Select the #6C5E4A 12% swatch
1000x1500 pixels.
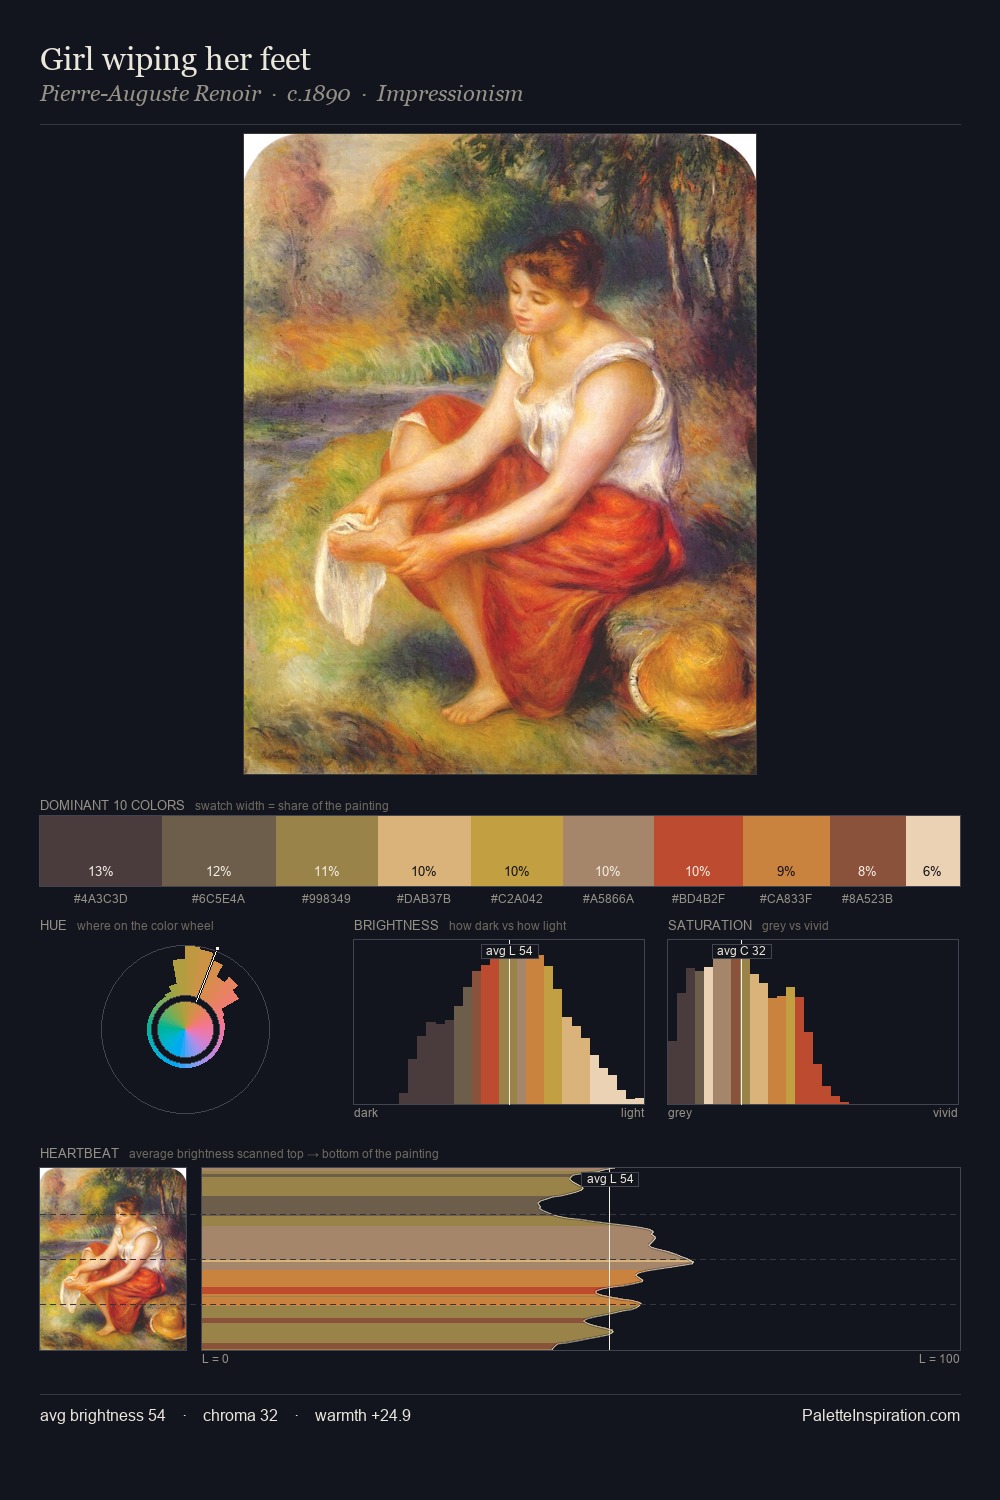(219, 851)
